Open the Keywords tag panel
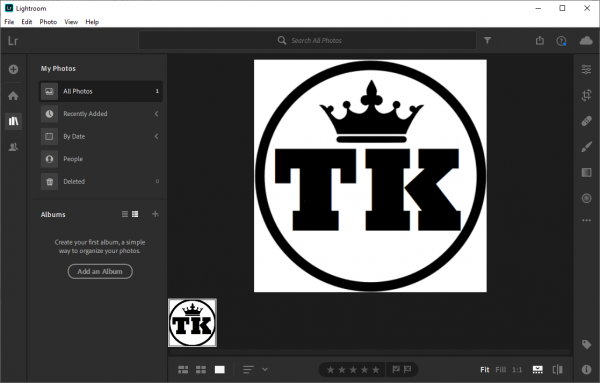The width and height of the screenshot is (600, 383). tap(586, 344)
